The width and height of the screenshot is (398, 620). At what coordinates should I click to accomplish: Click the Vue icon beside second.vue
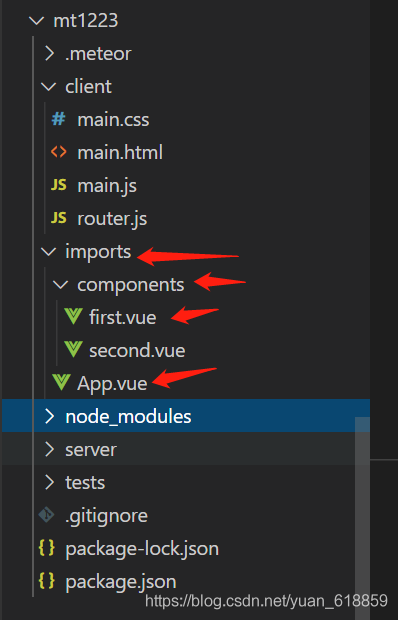click(73, 350)
